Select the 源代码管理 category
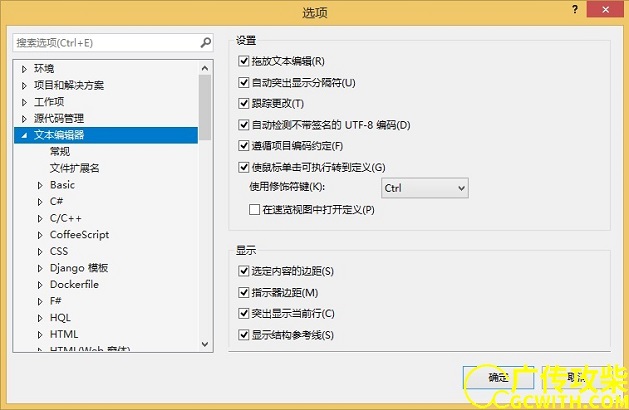The height and width of the screenshot is (410, 629). coord(59,118)
